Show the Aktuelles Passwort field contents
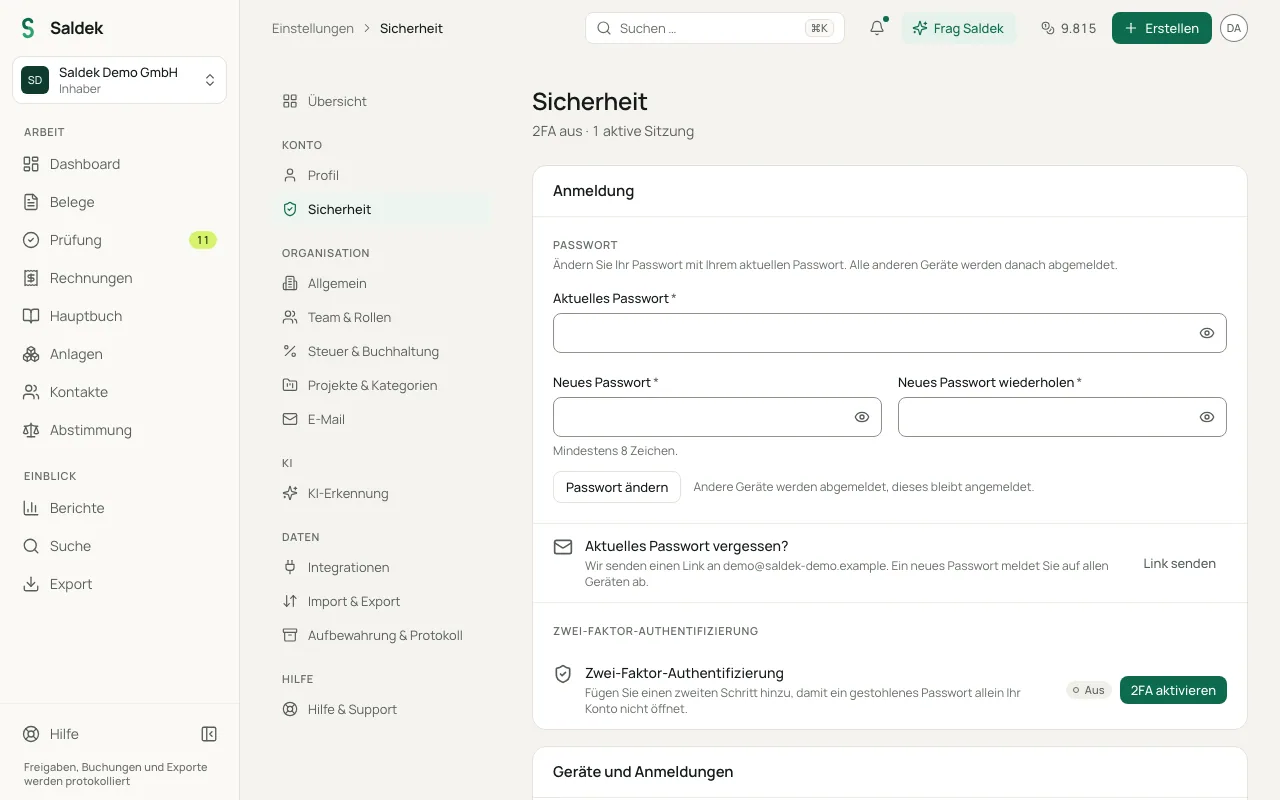This screenshot has width=1280, height=800. tap(1207, 333)
